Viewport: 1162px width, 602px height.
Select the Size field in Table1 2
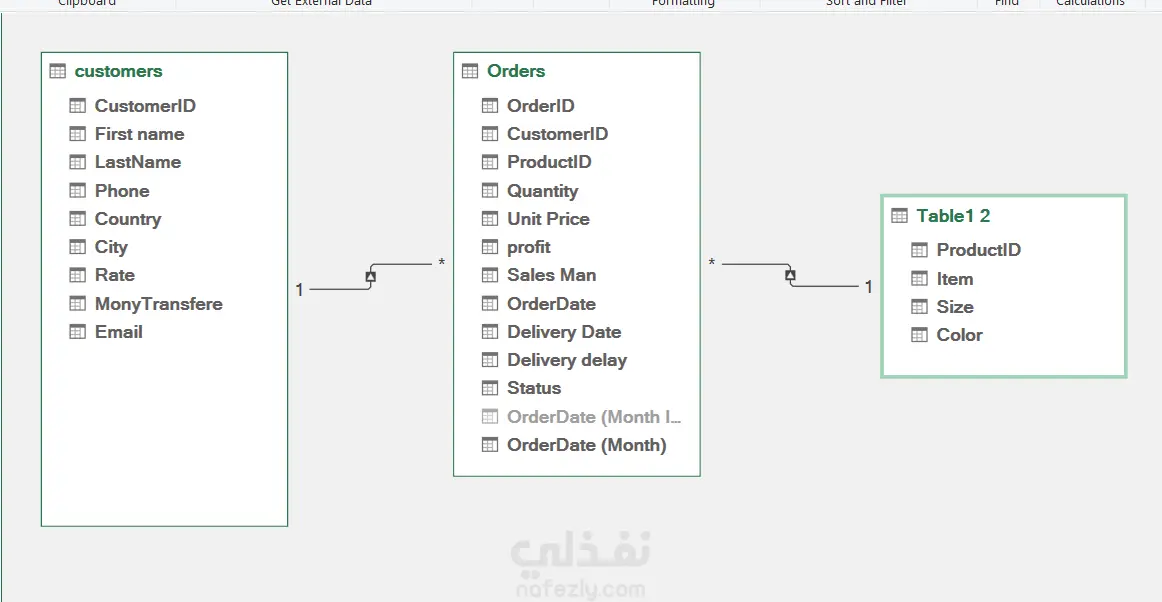954,307
